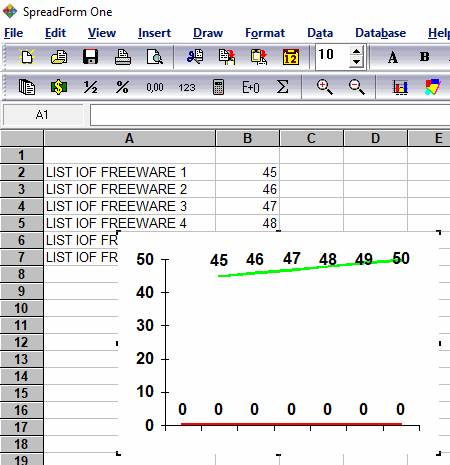
Task: Apply 0,00 decimal format
Action: click(155, 88)
